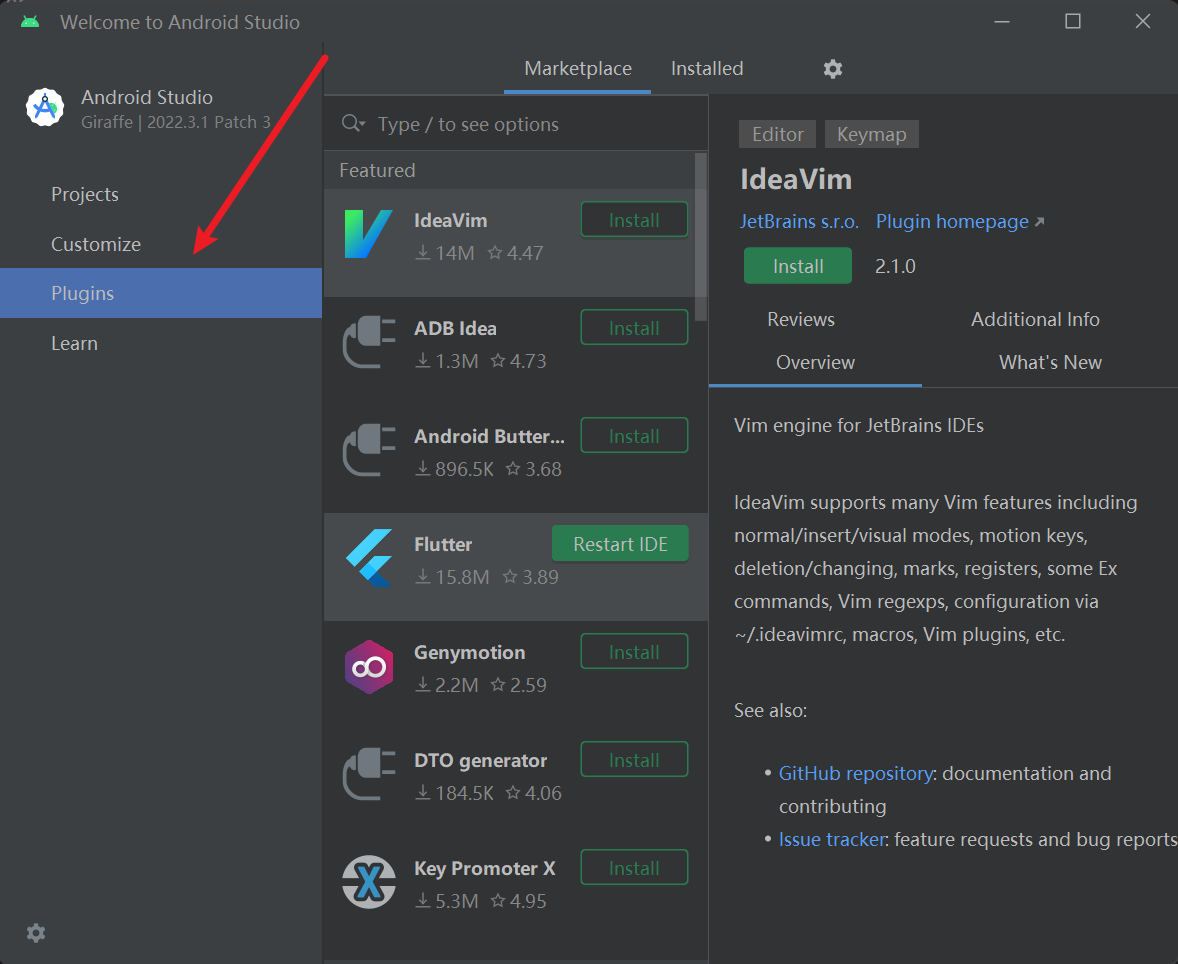
Task: Open the Plugin homepage link
Action: coord(959,222)
